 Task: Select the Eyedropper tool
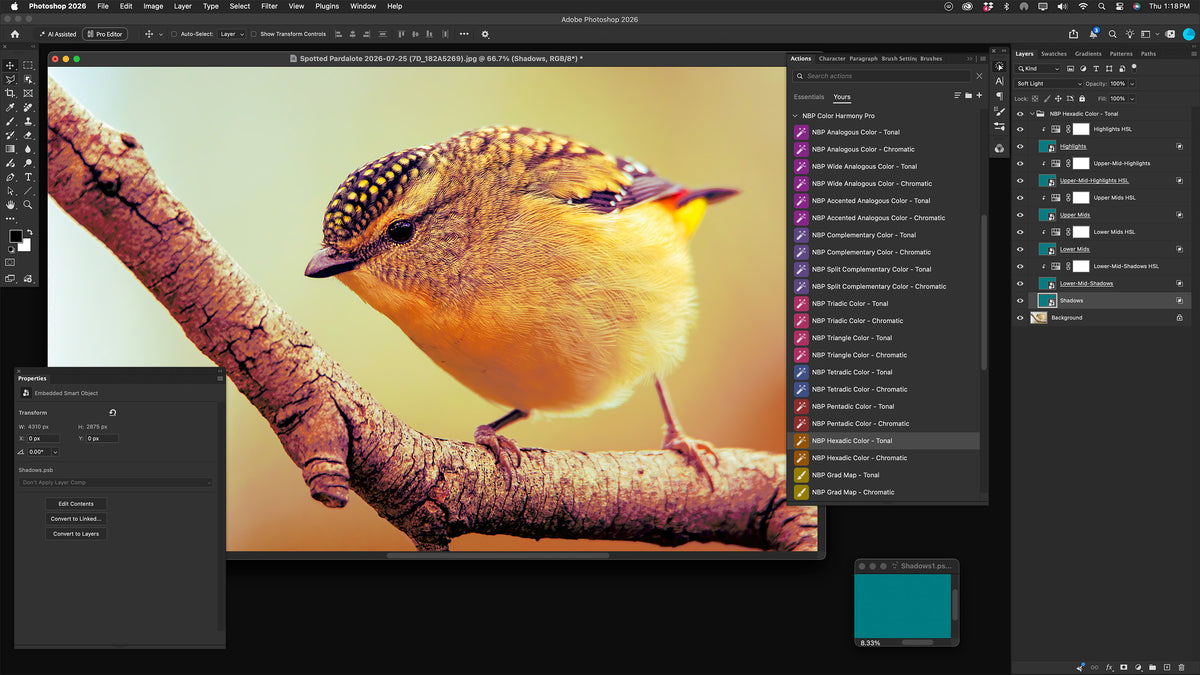pyautogui.click(x=11, y=107)
